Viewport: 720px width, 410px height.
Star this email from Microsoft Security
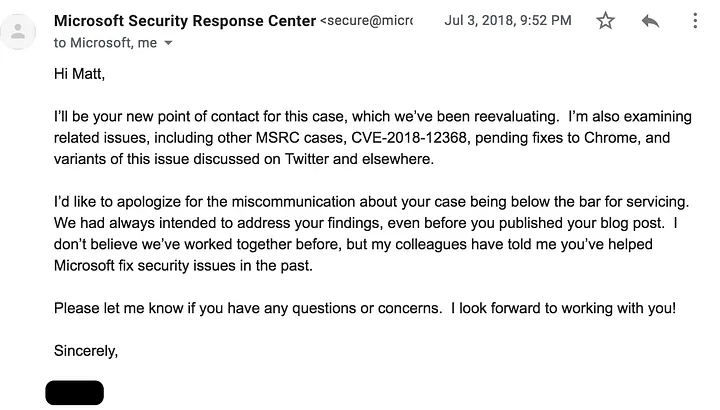[x=605, y=21]
